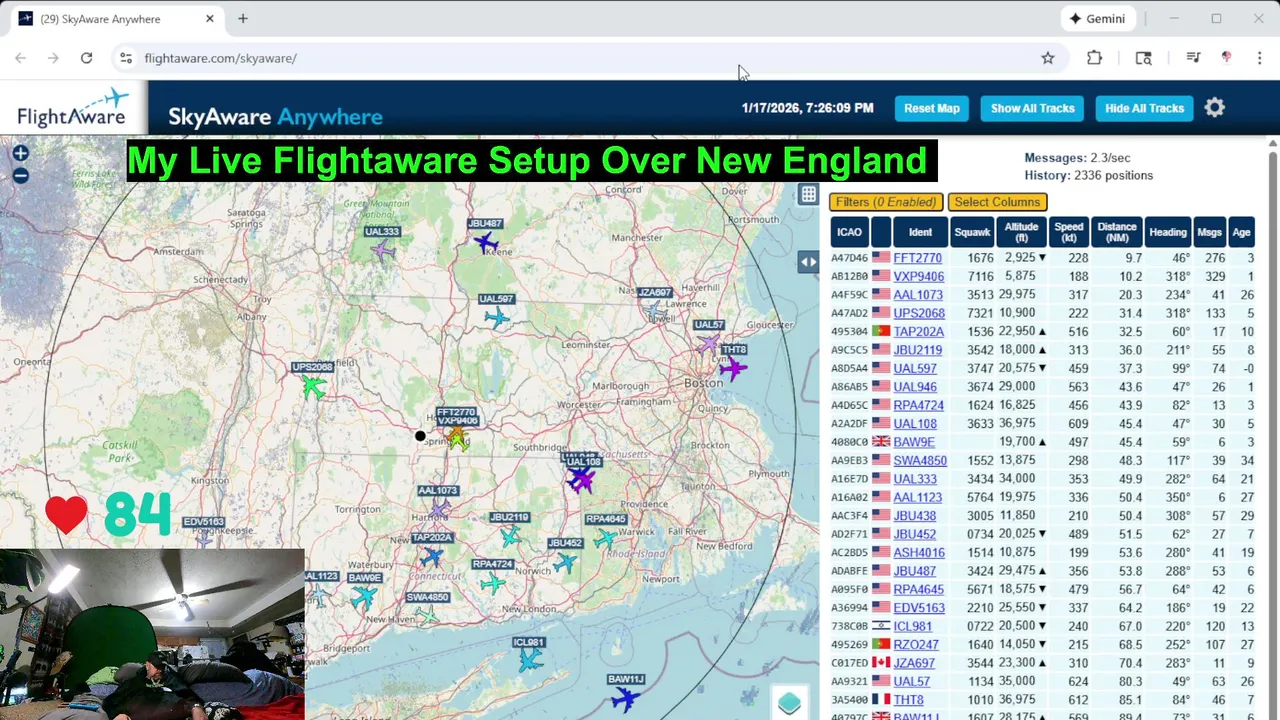
Task: Click the FlightAware logo
Action: pos(73,108)
